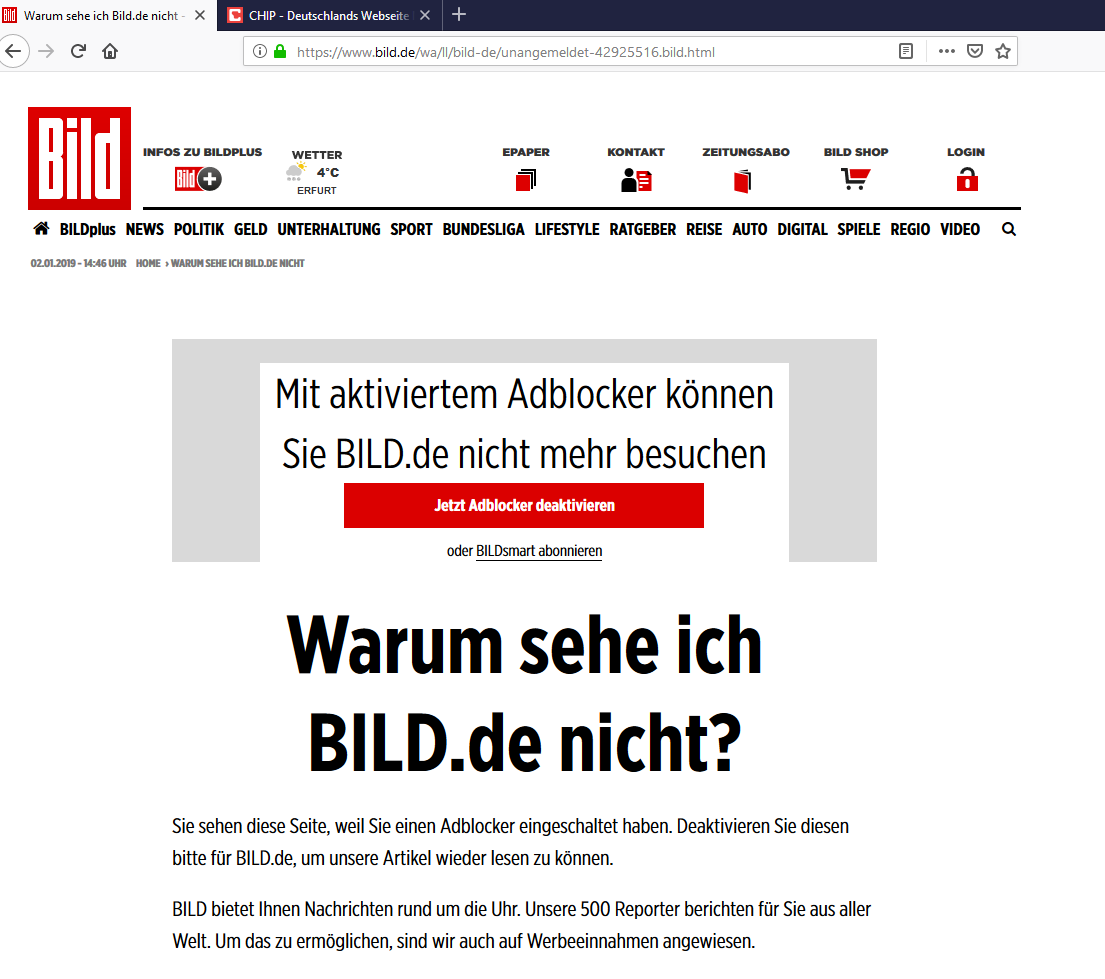Bookmark this page with star icon

point(1002,51)
